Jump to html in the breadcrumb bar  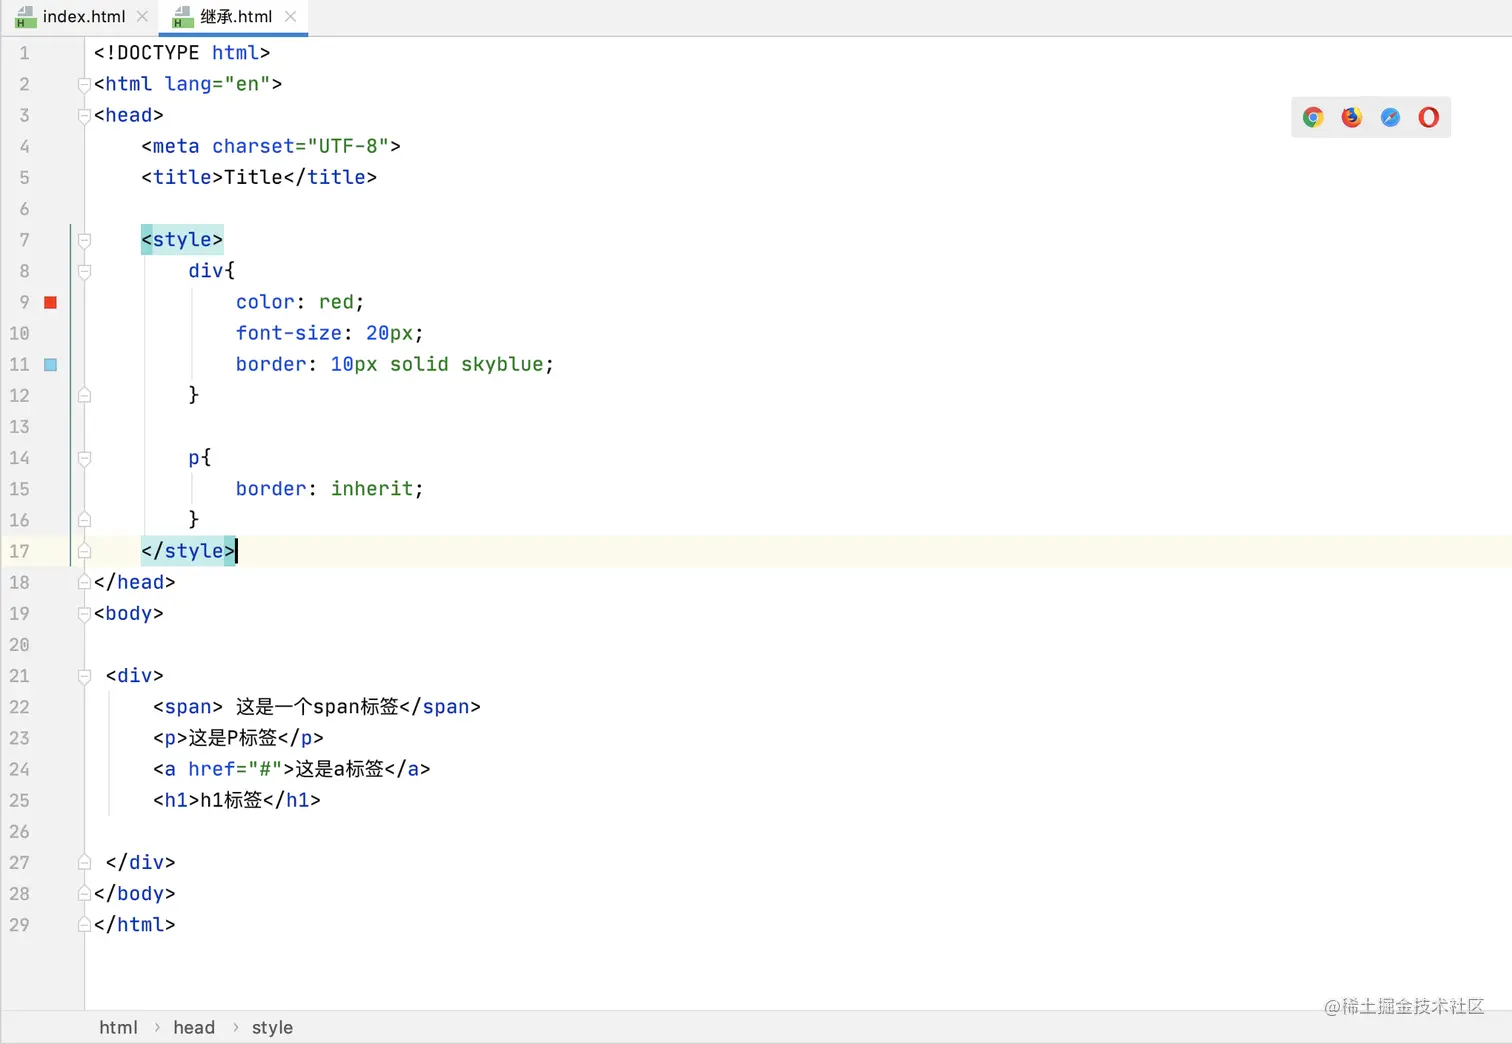click(118, 1027)
